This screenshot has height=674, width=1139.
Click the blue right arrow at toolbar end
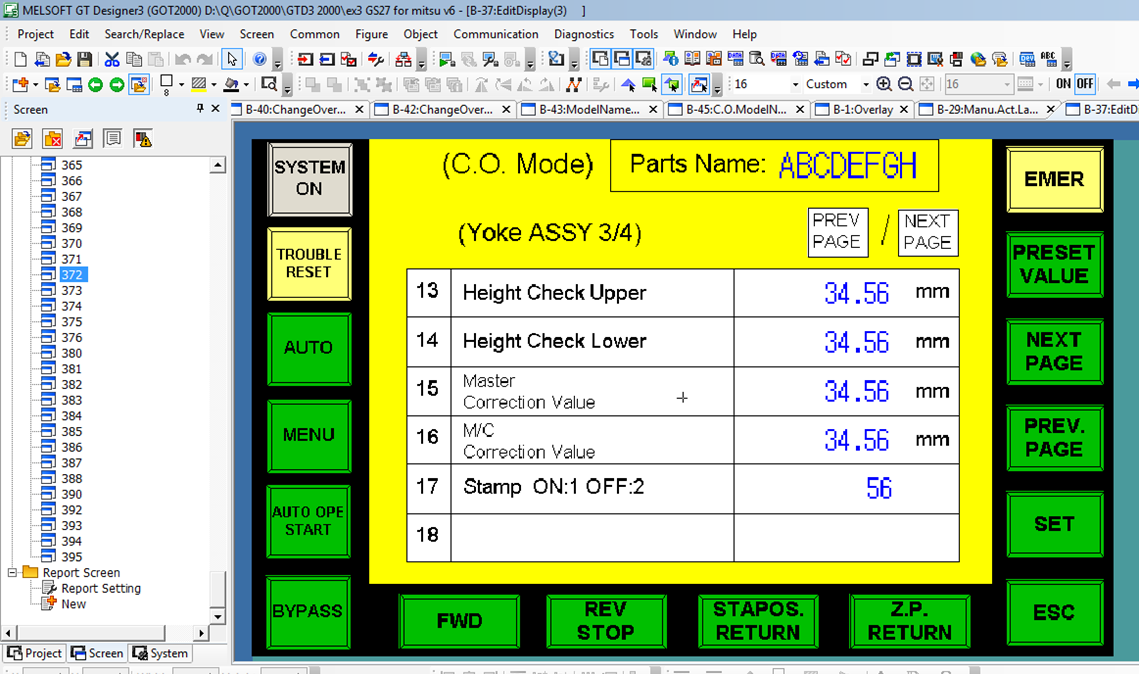pyautogui.click(x=1132, y=84)
